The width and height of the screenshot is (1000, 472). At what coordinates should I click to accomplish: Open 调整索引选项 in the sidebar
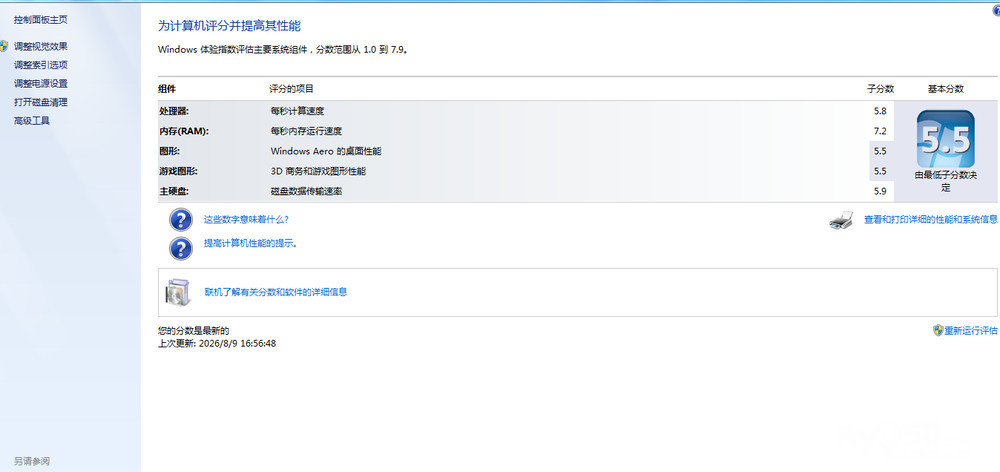coord(41,65)
